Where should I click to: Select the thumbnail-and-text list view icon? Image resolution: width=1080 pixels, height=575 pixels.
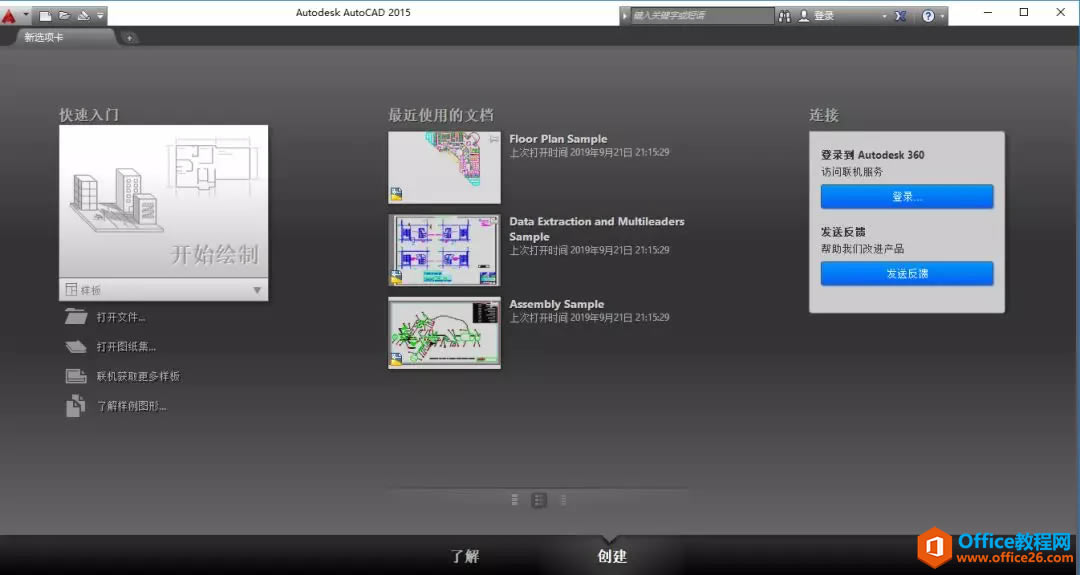(539, 501)
